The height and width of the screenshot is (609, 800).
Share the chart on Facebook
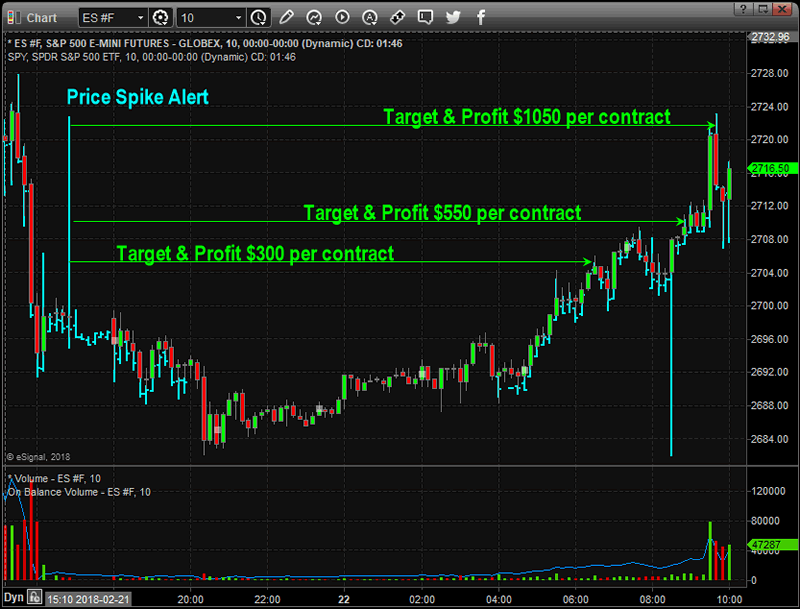pyautogui.click(x=481, y=18)
